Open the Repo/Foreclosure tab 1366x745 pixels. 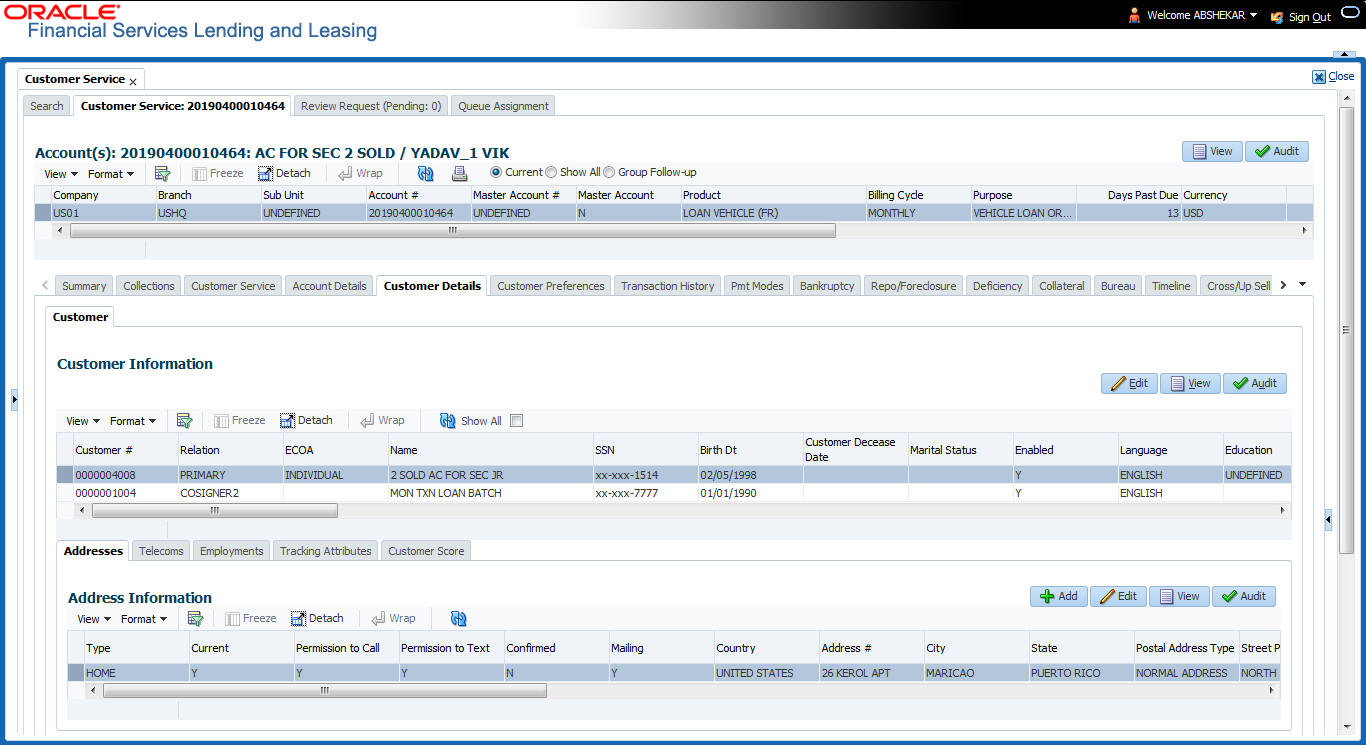coord(914,286)
